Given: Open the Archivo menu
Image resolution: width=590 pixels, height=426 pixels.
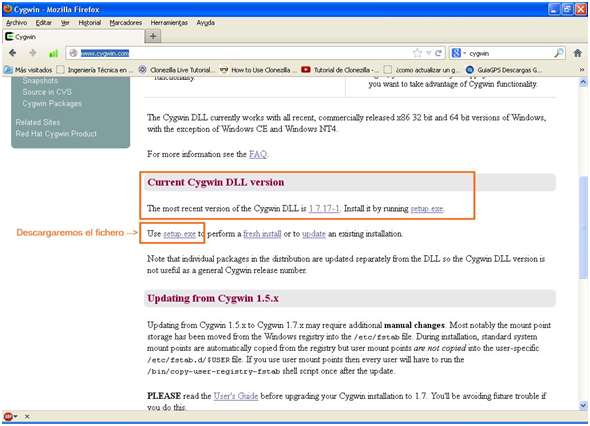Looking at the screenshot, I should tap(17, 23).
